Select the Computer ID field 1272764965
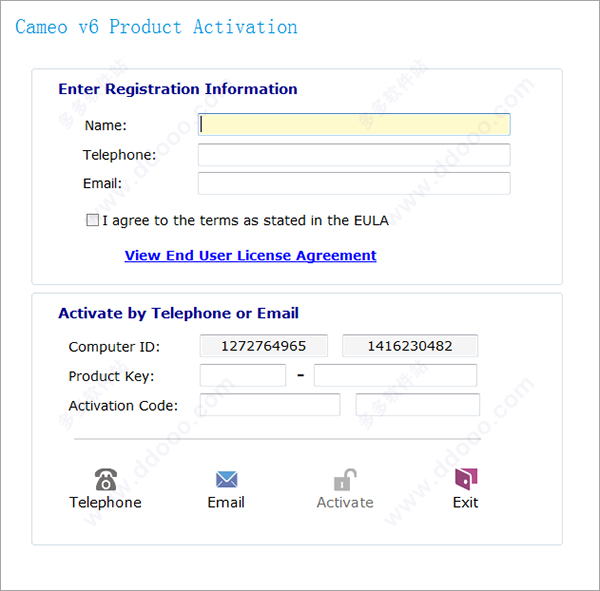Viewport: 600px width, 591px height. coord(264,346)
